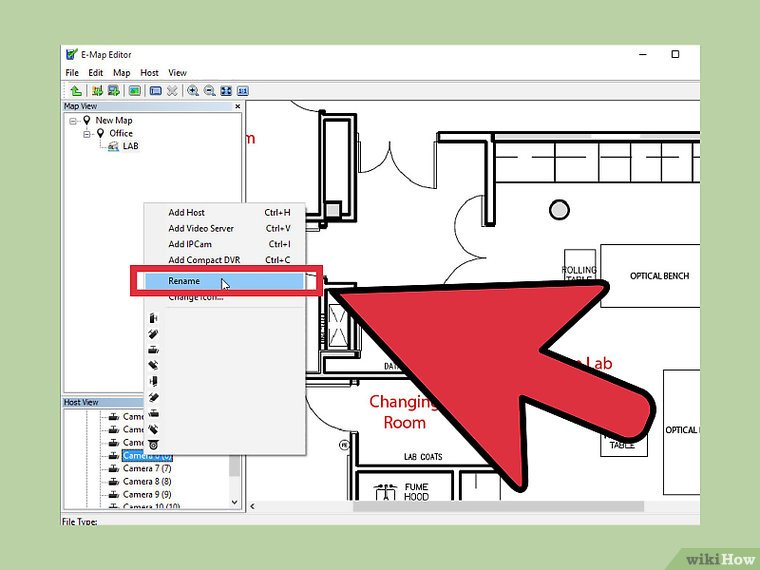Select Camera 8 (8) in Host View
The image size is (760, 570).
pyautogui.click(x=147, y=481)
